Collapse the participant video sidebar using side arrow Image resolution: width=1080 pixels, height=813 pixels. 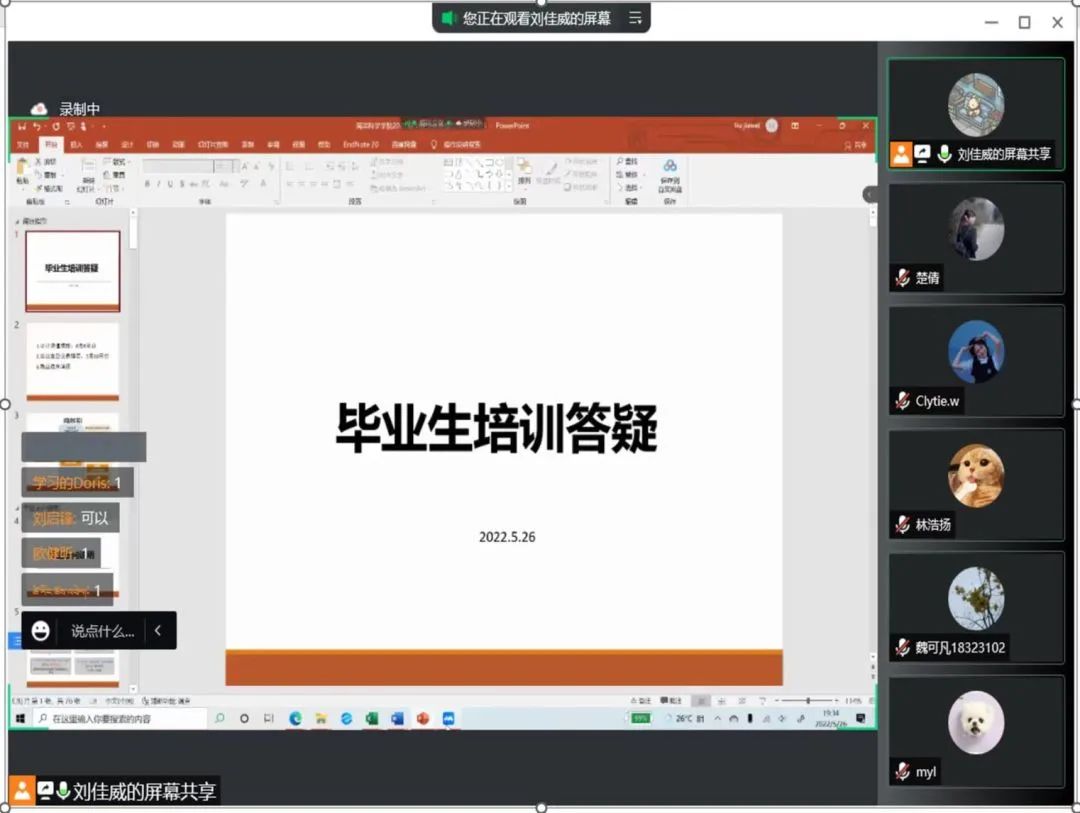tap(869, 195)
